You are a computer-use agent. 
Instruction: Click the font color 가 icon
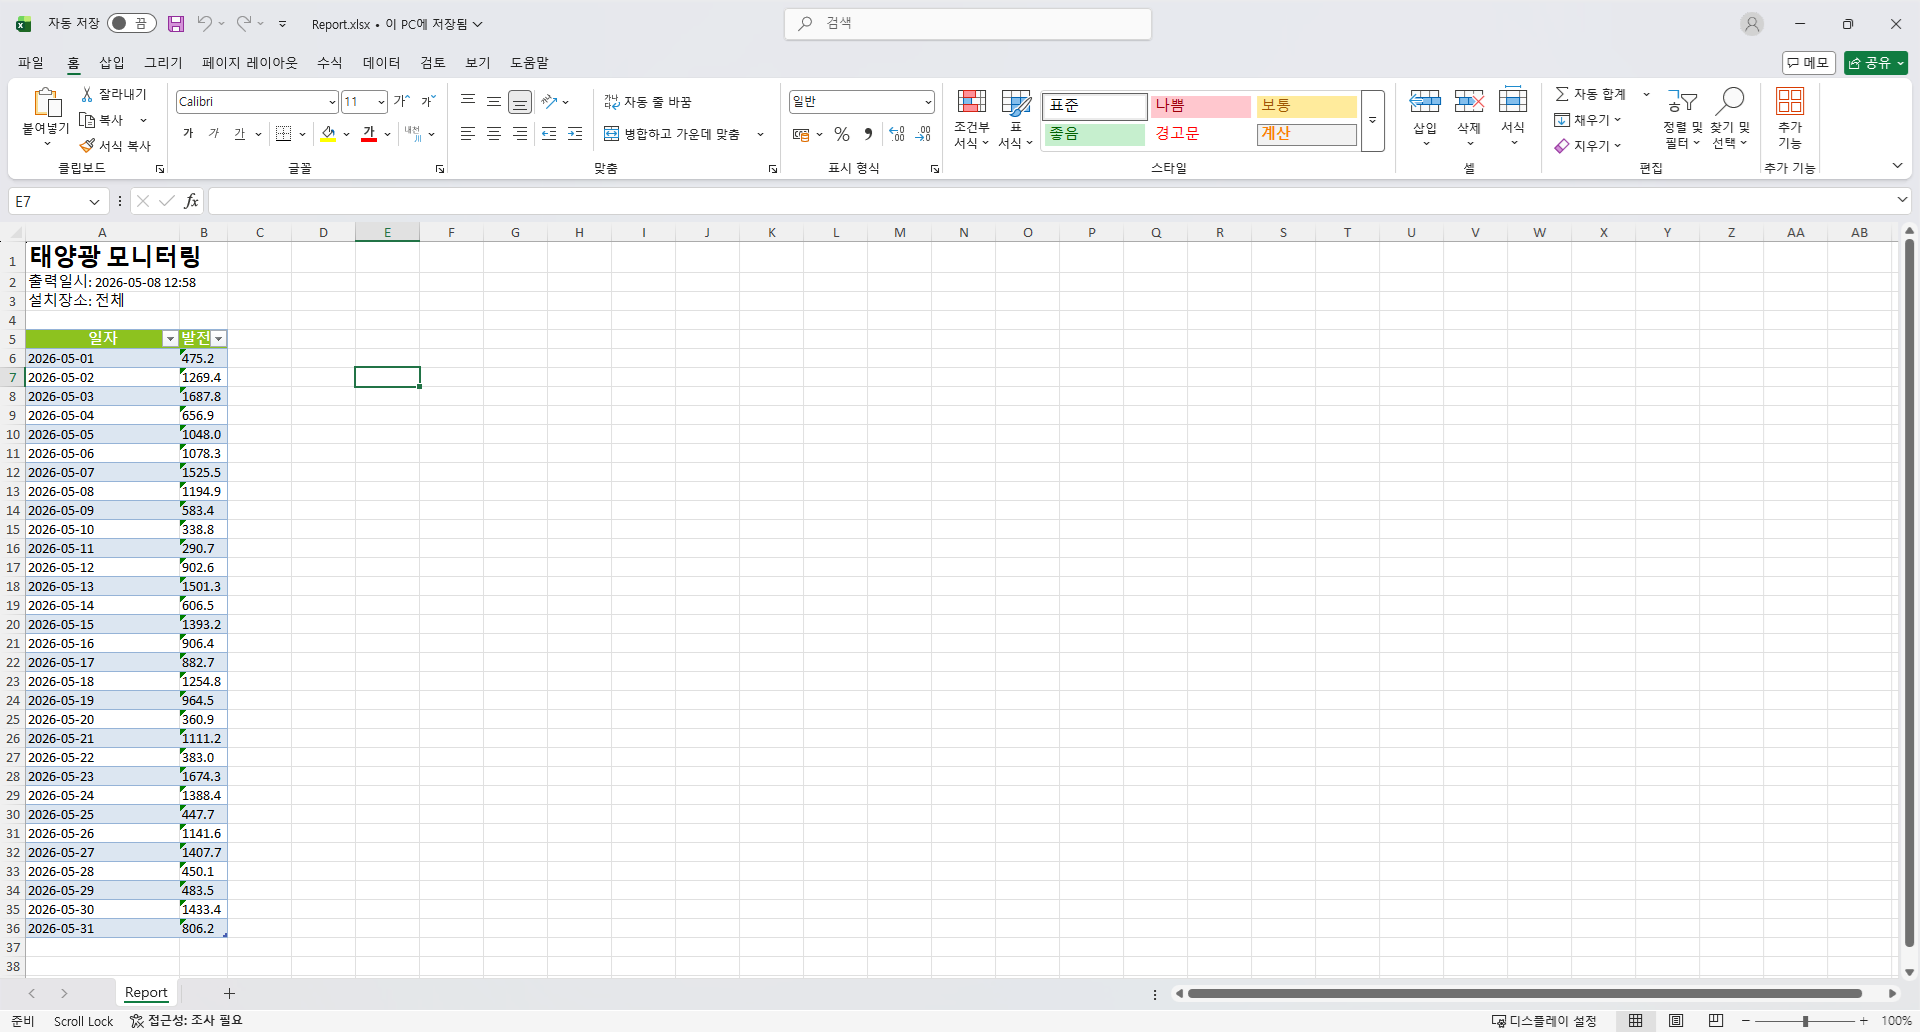(369, 134)
